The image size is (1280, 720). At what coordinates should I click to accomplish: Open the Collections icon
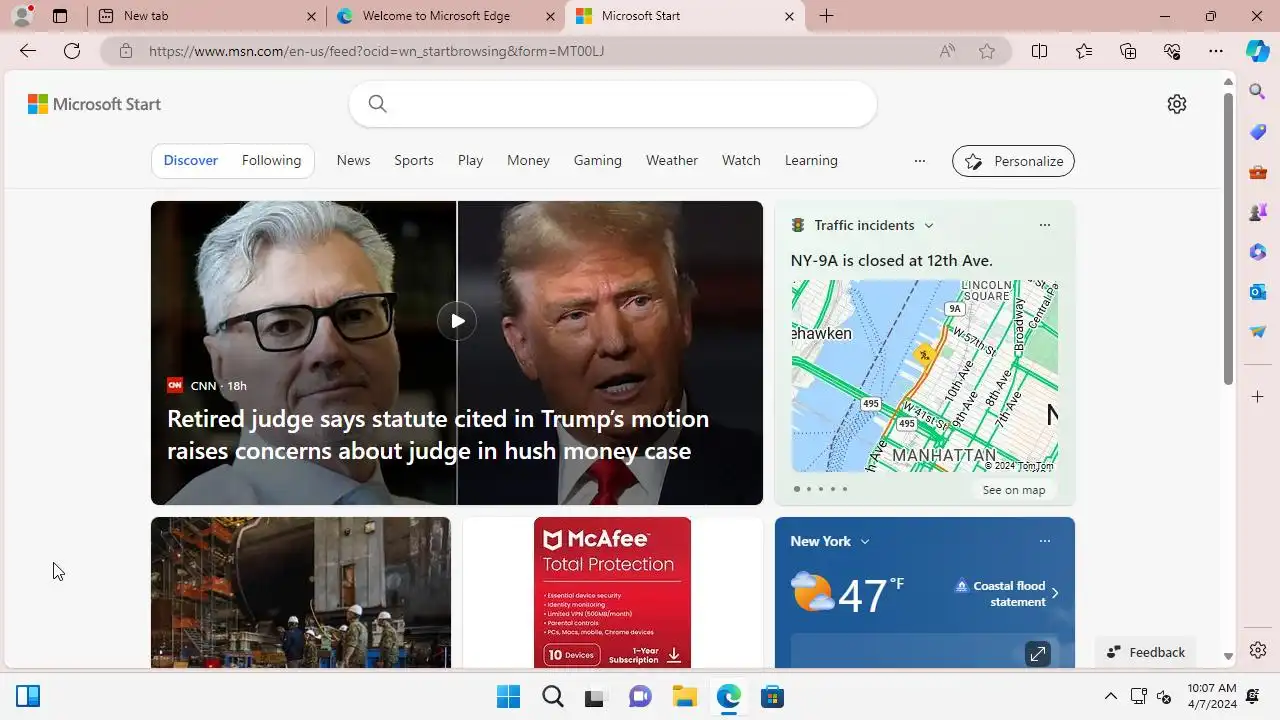(x=1128, y=51)
